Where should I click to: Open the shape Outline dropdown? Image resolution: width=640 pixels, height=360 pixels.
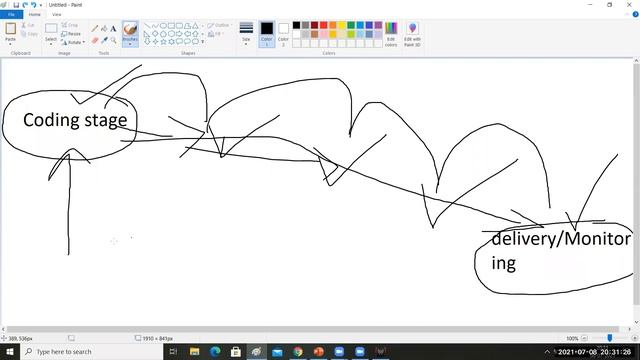[219, 25]
